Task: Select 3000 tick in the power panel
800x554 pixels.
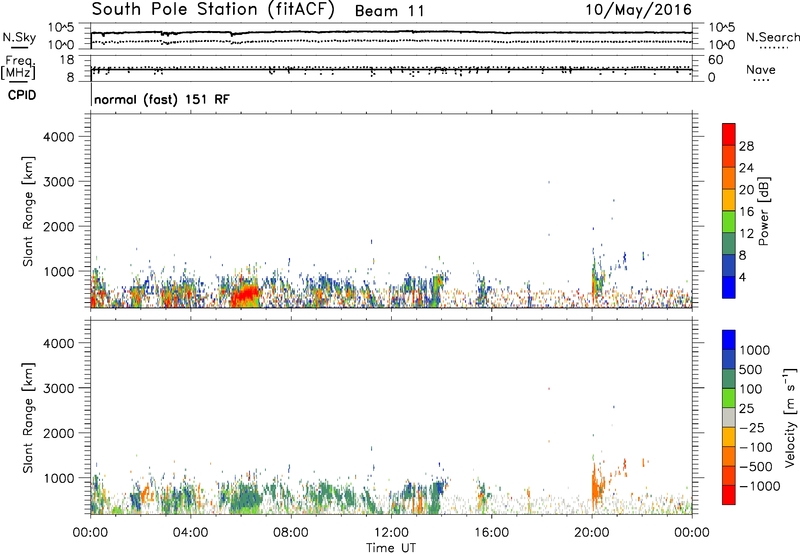Action: [59, 182]
